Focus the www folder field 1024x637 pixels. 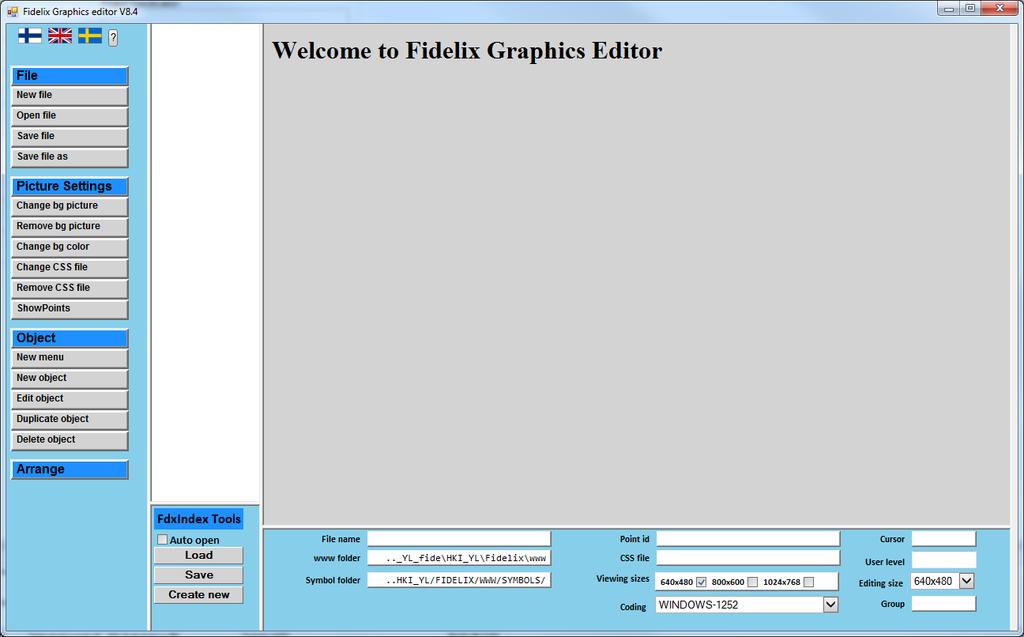pos(459,558)
